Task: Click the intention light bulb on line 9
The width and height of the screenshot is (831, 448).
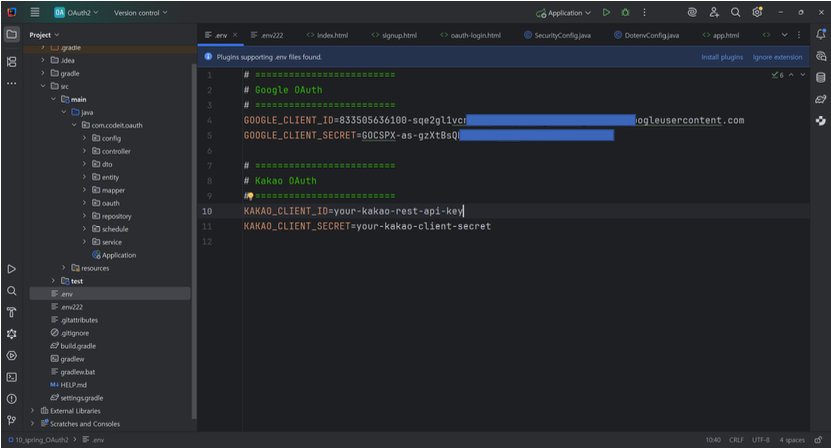Action: tap(251, 196)
